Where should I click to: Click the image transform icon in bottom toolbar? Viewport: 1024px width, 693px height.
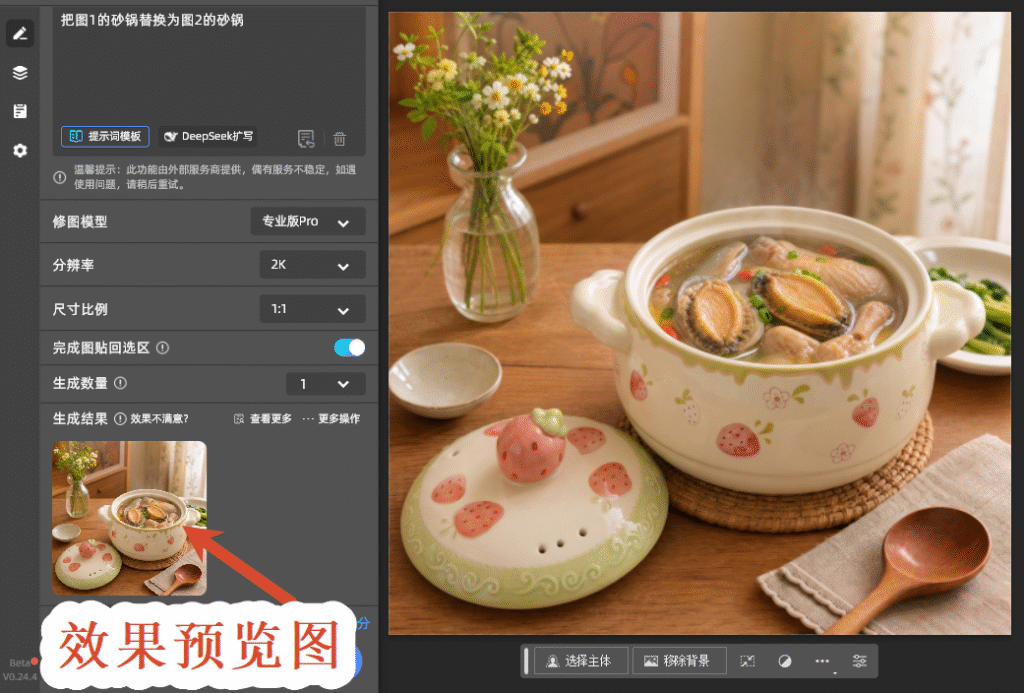pyautogui.click(x=748, y=661)
